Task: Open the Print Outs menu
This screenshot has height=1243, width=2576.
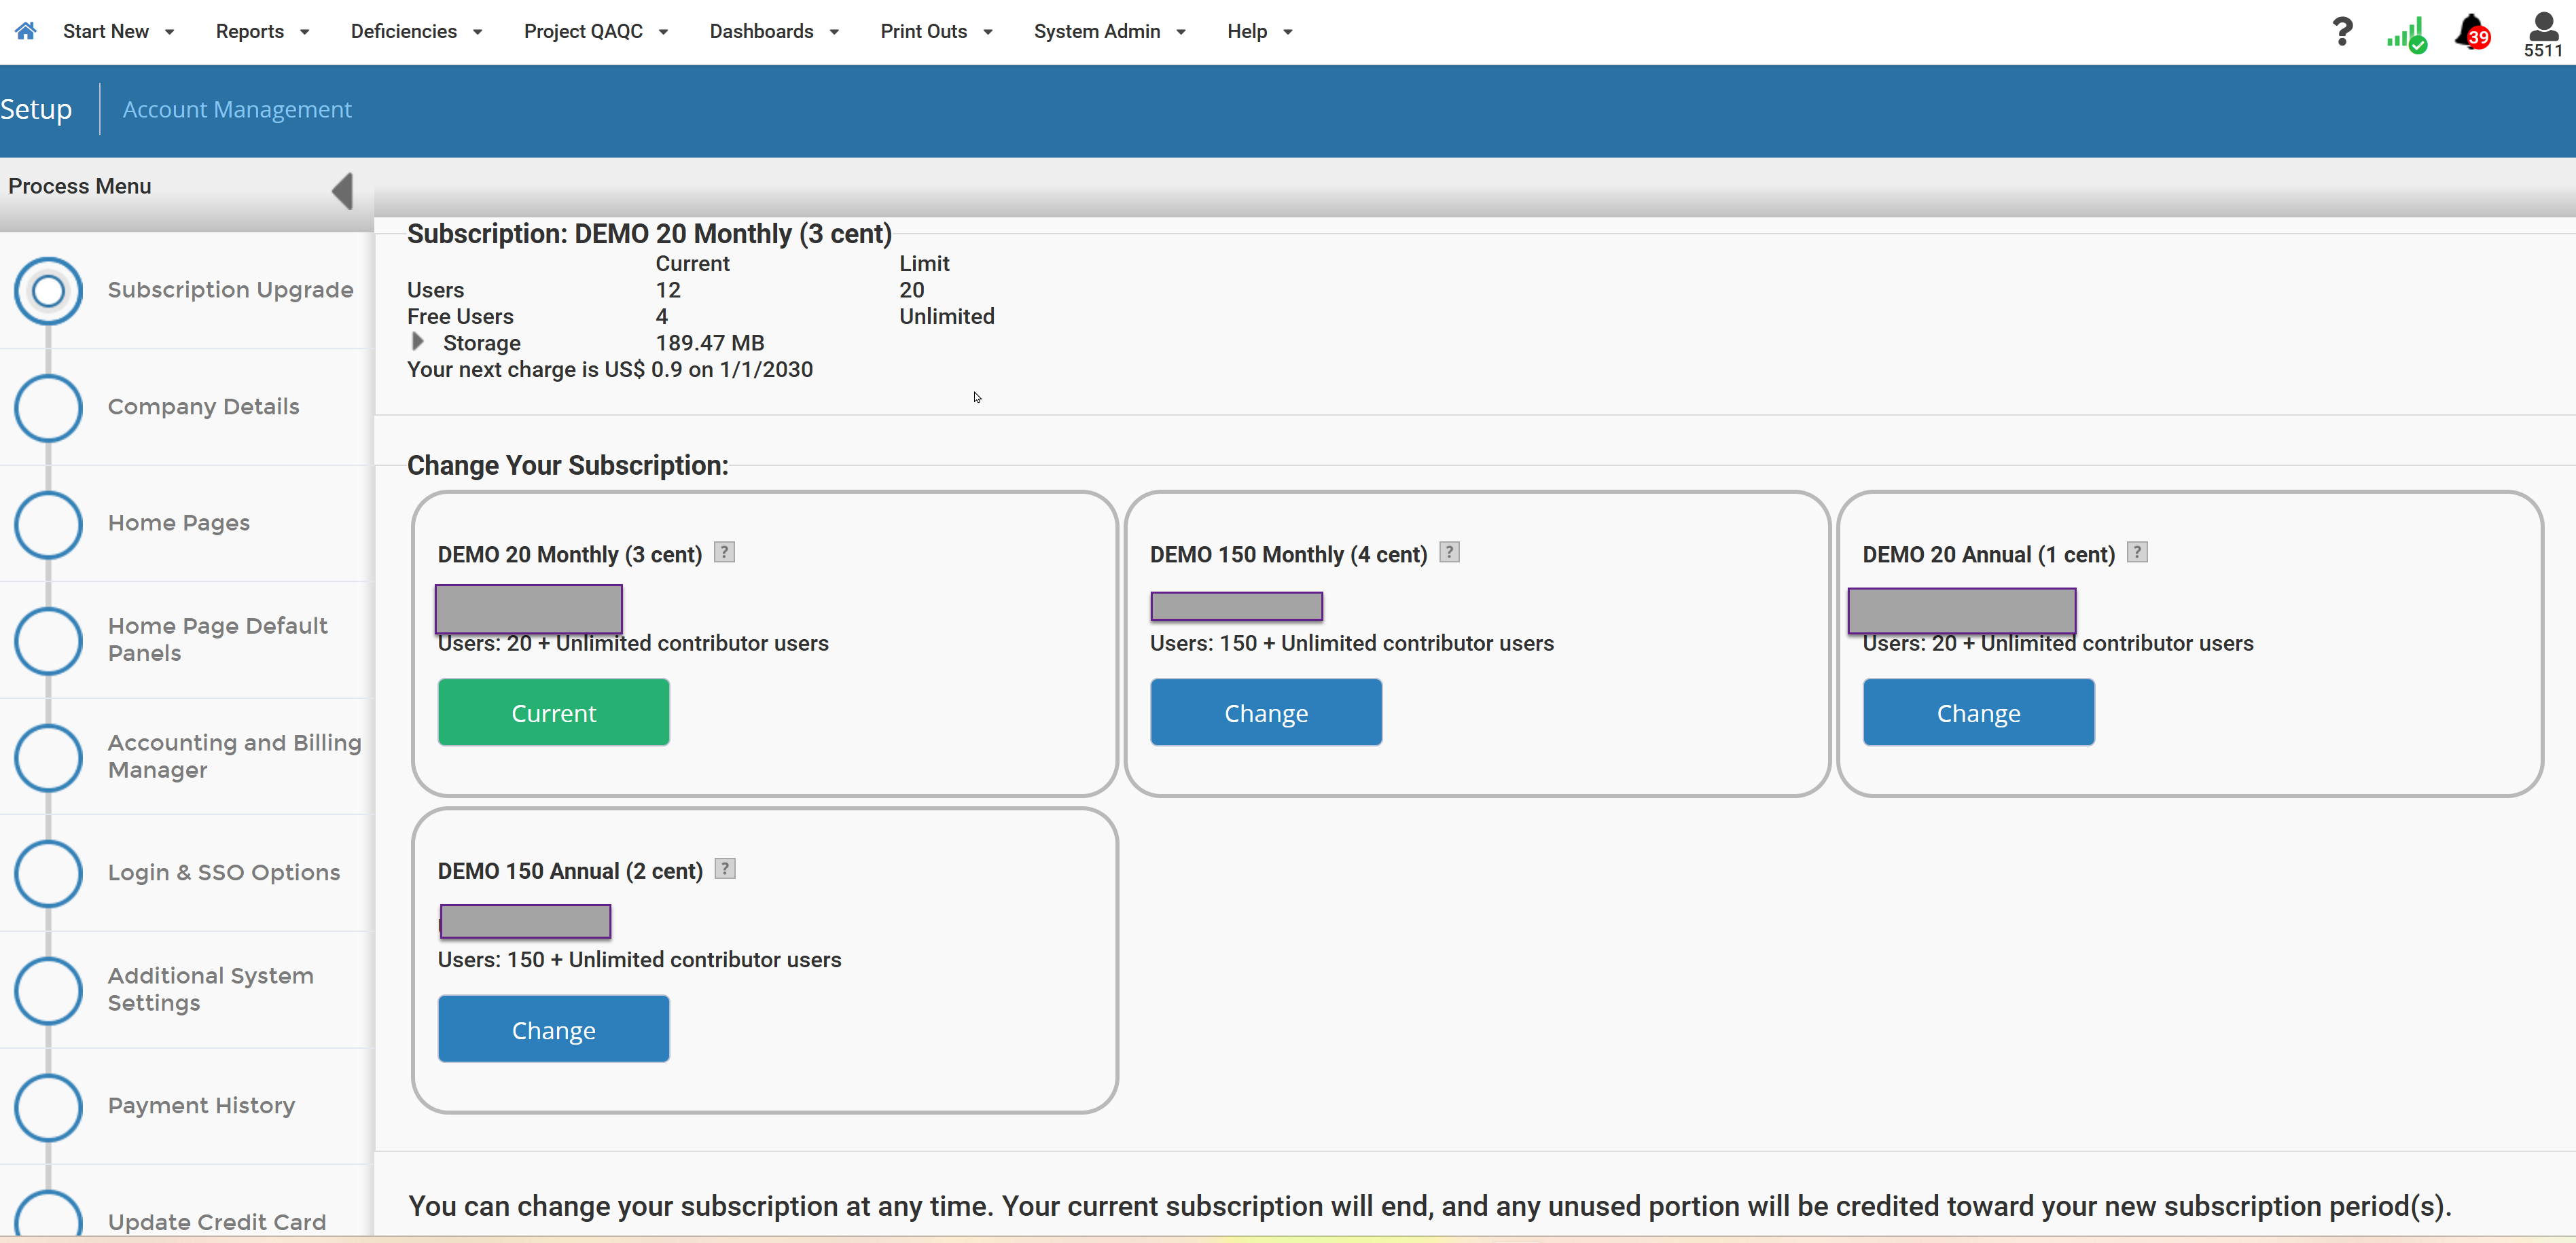Action: click(936, 31)
